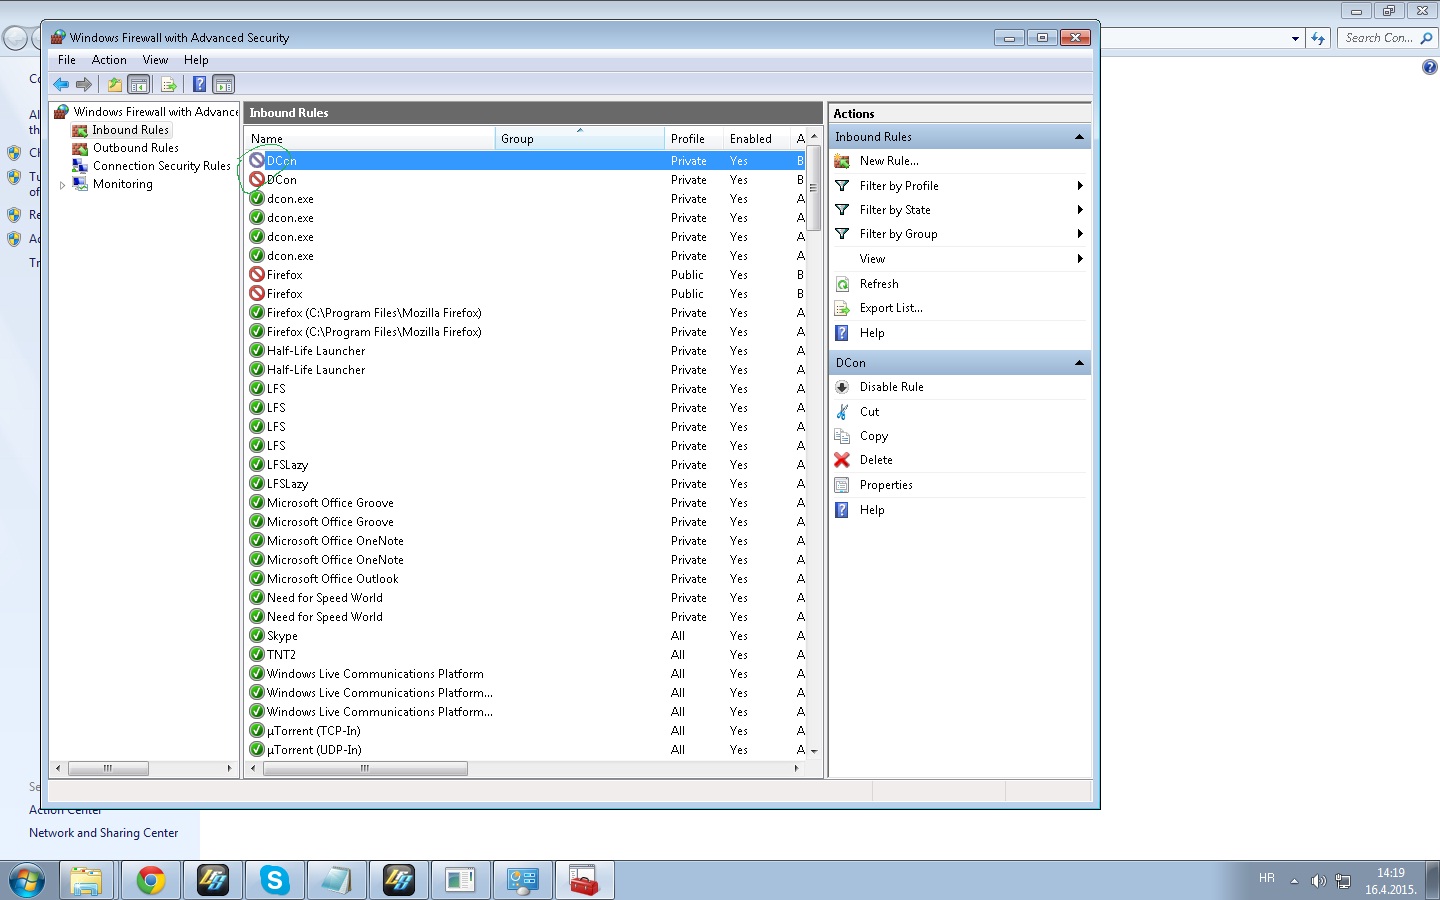Select Inbound Rules in the console tree
The image size is (1440, 900).
point(130,130)
